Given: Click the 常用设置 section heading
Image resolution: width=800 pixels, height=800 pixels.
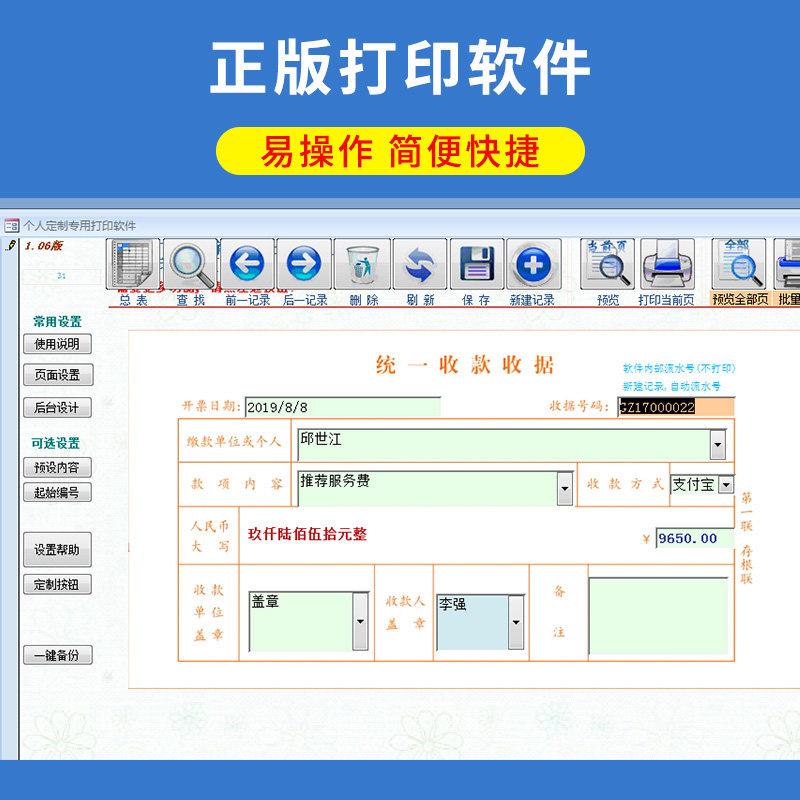Looking at the screenshot, I should 57,321.
